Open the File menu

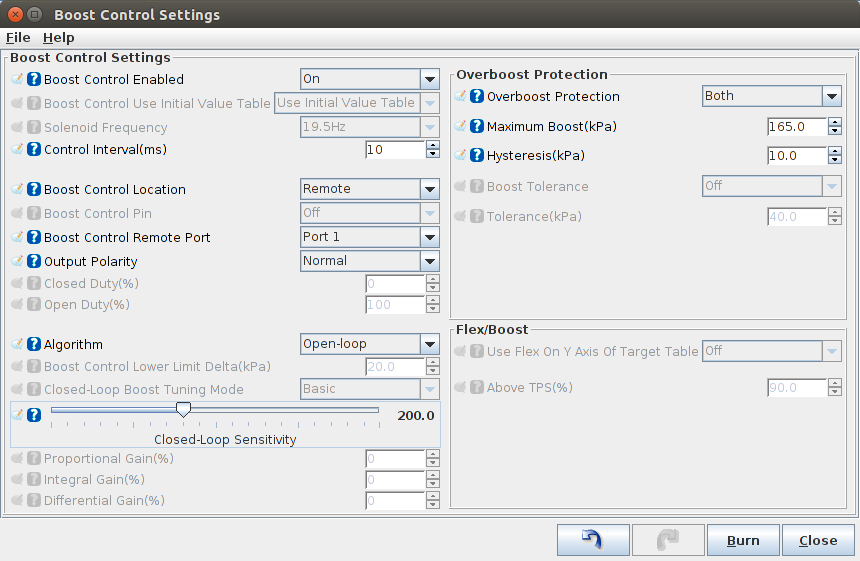18,37
